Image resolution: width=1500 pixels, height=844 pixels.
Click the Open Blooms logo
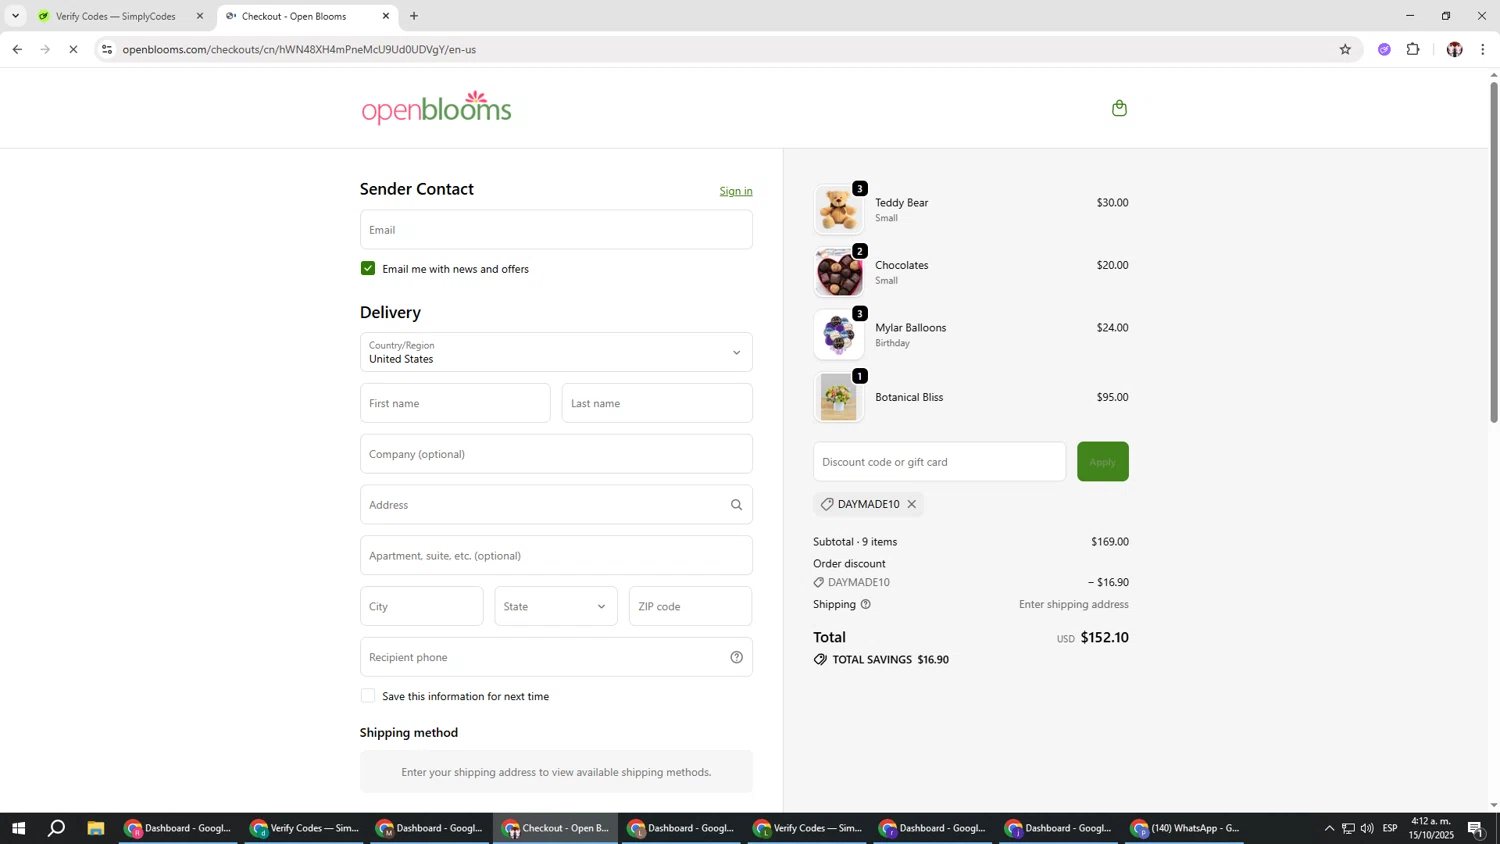437,108
